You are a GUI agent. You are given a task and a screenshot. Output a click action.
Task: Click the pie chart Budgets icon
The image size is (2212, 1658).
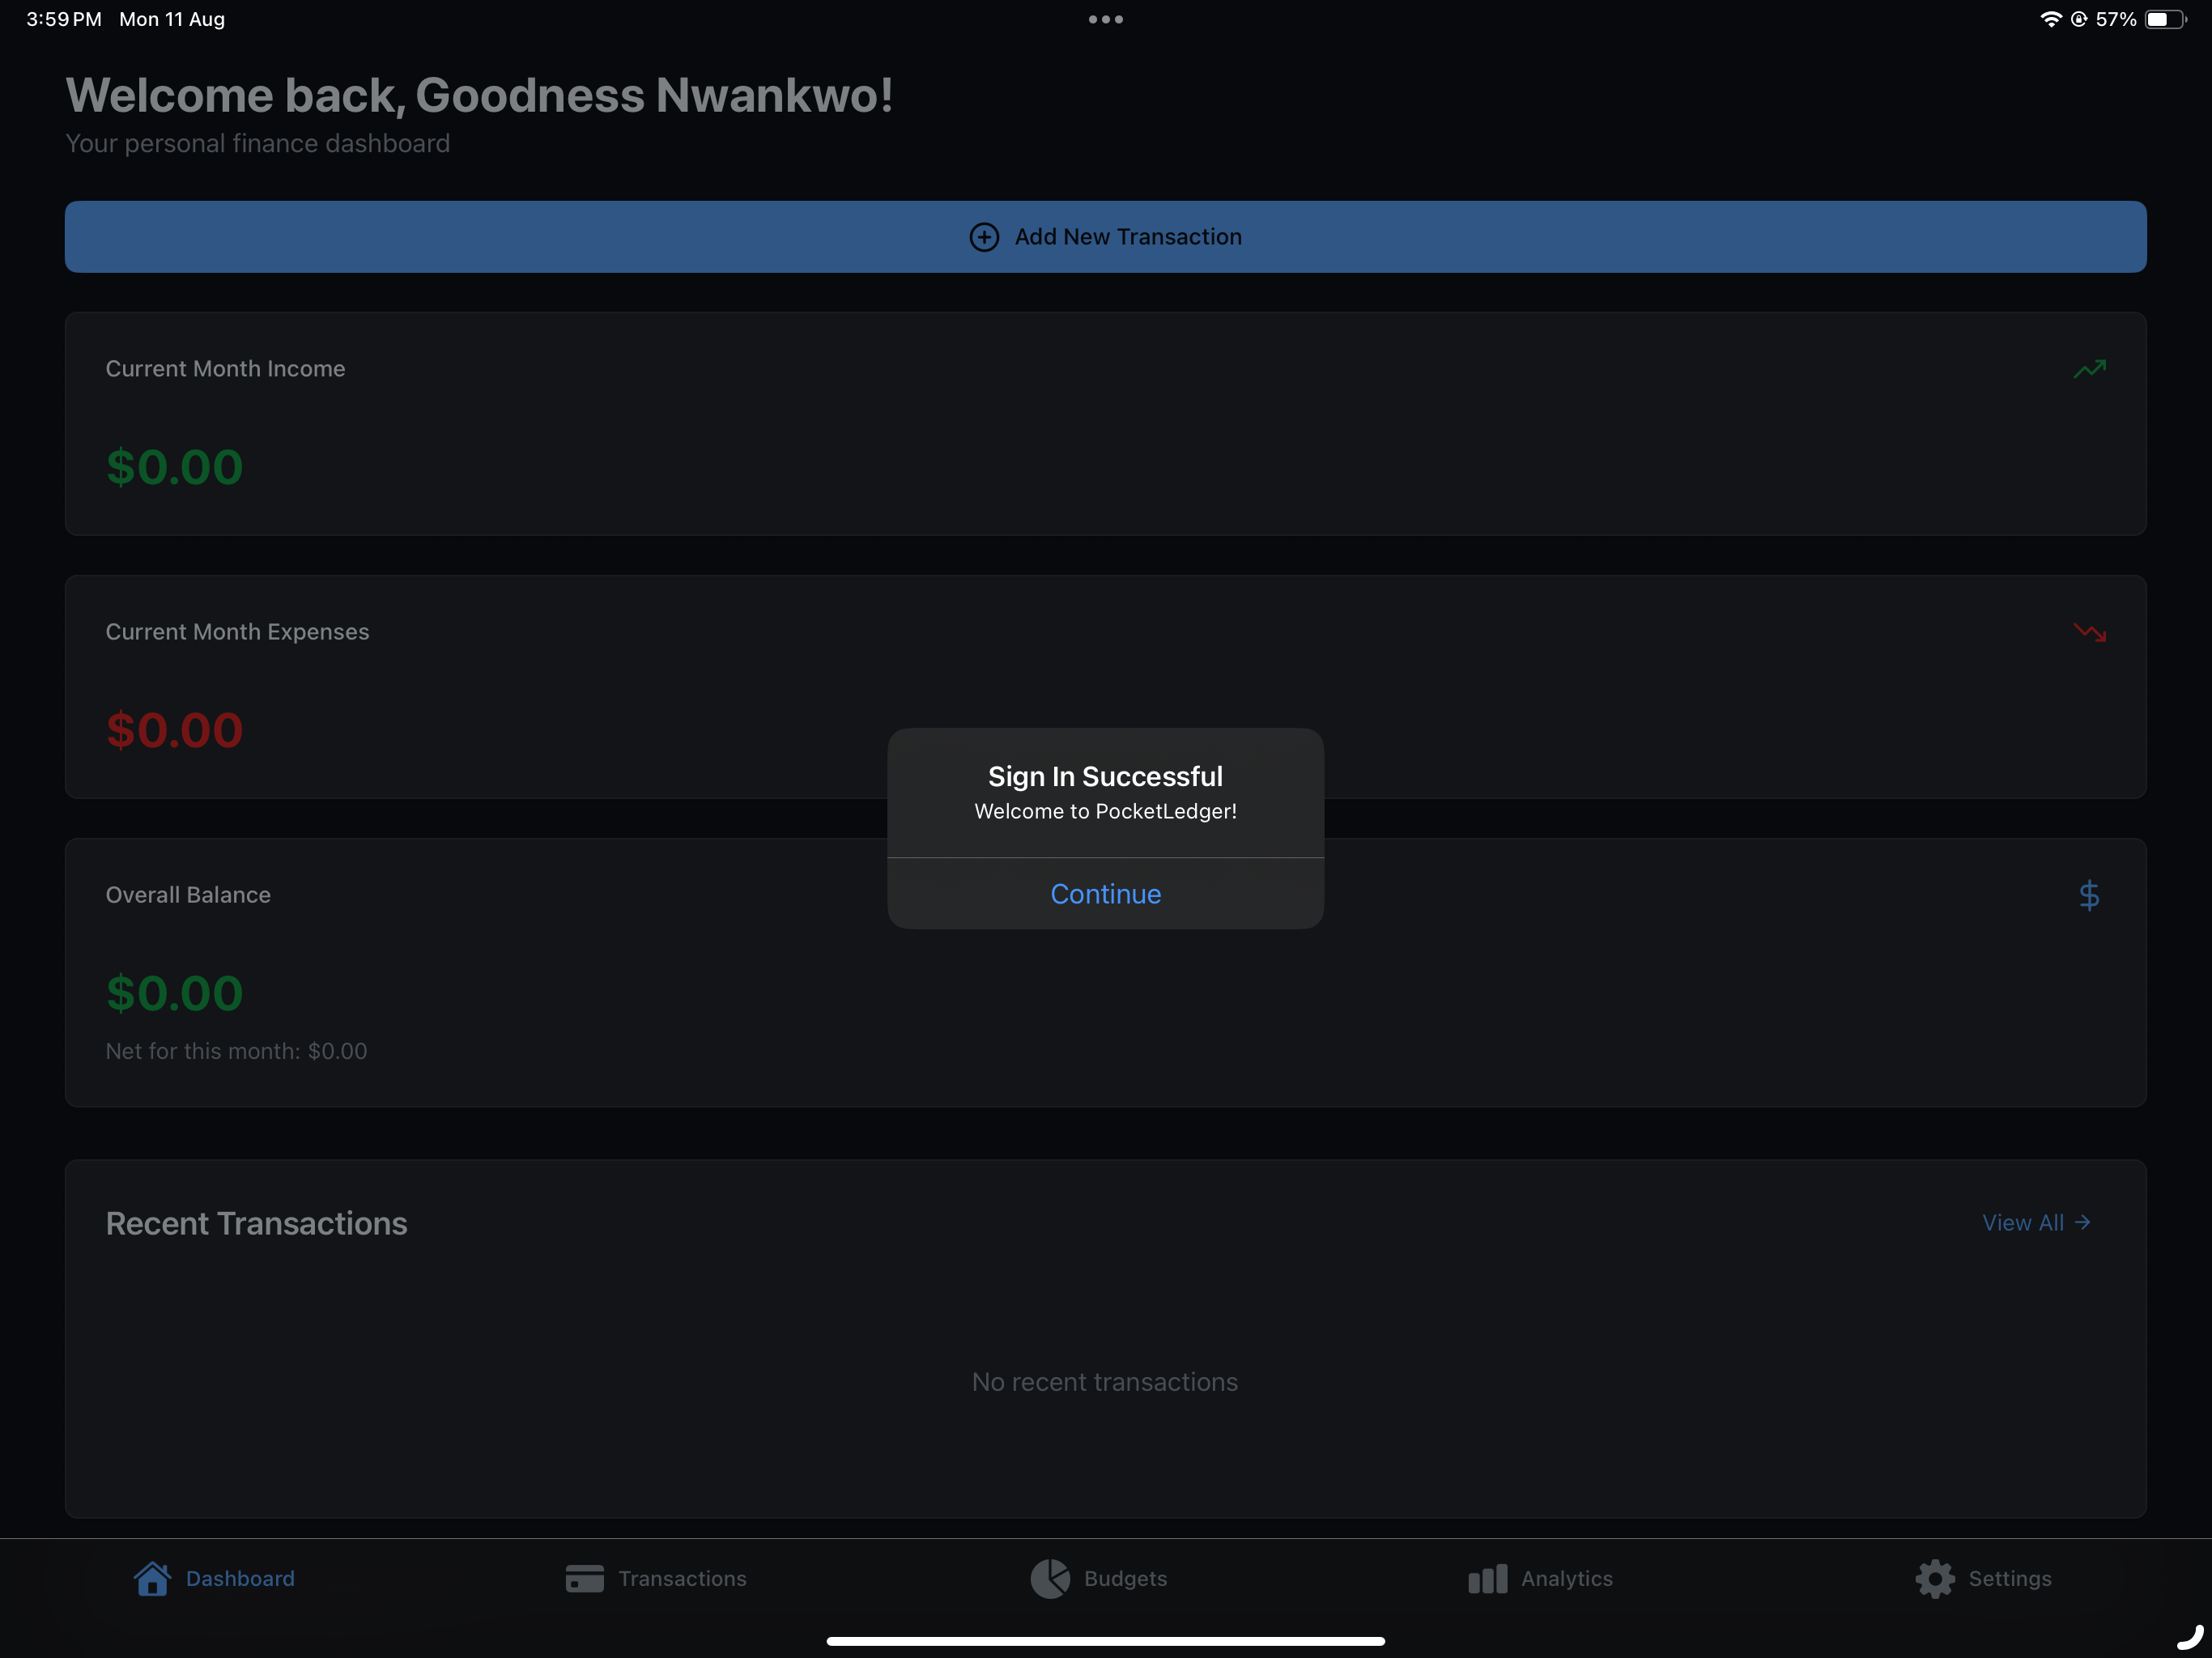[1050, 1578]
